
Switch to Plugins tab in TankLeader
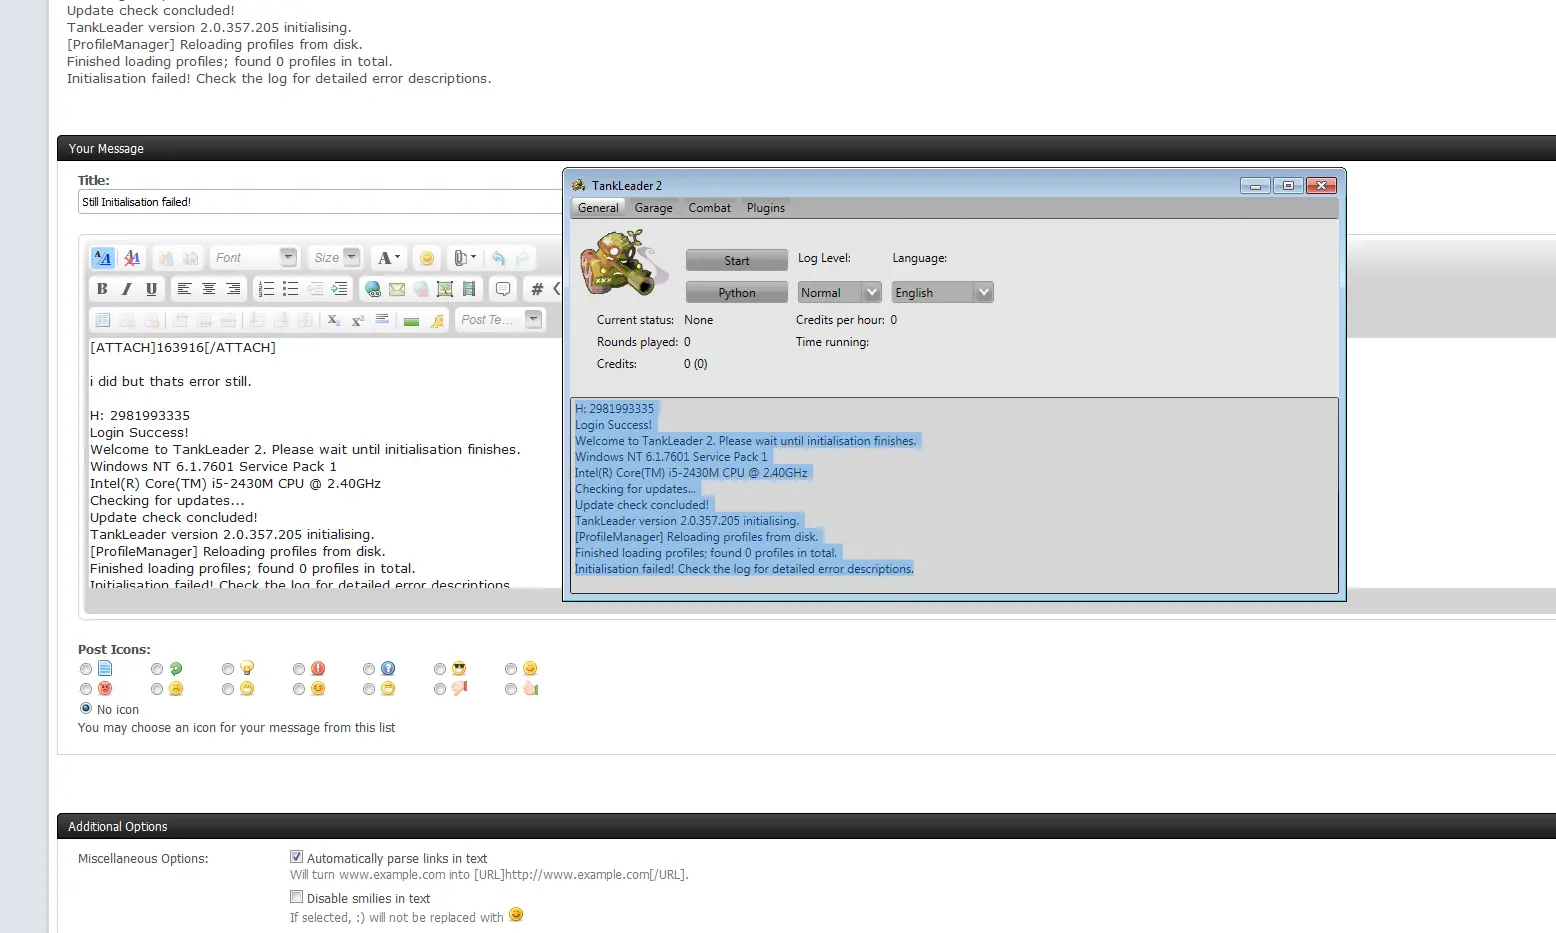(765, 208)
